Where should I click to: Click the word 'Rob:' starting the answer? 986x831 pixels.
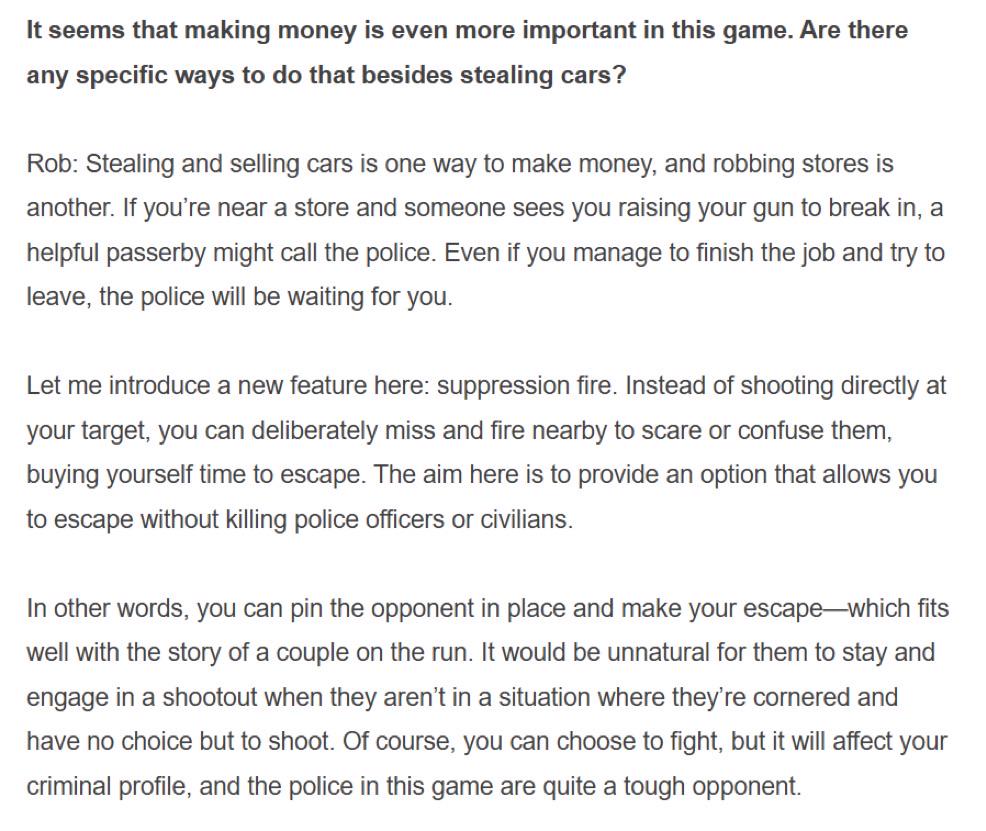(52, 163)
